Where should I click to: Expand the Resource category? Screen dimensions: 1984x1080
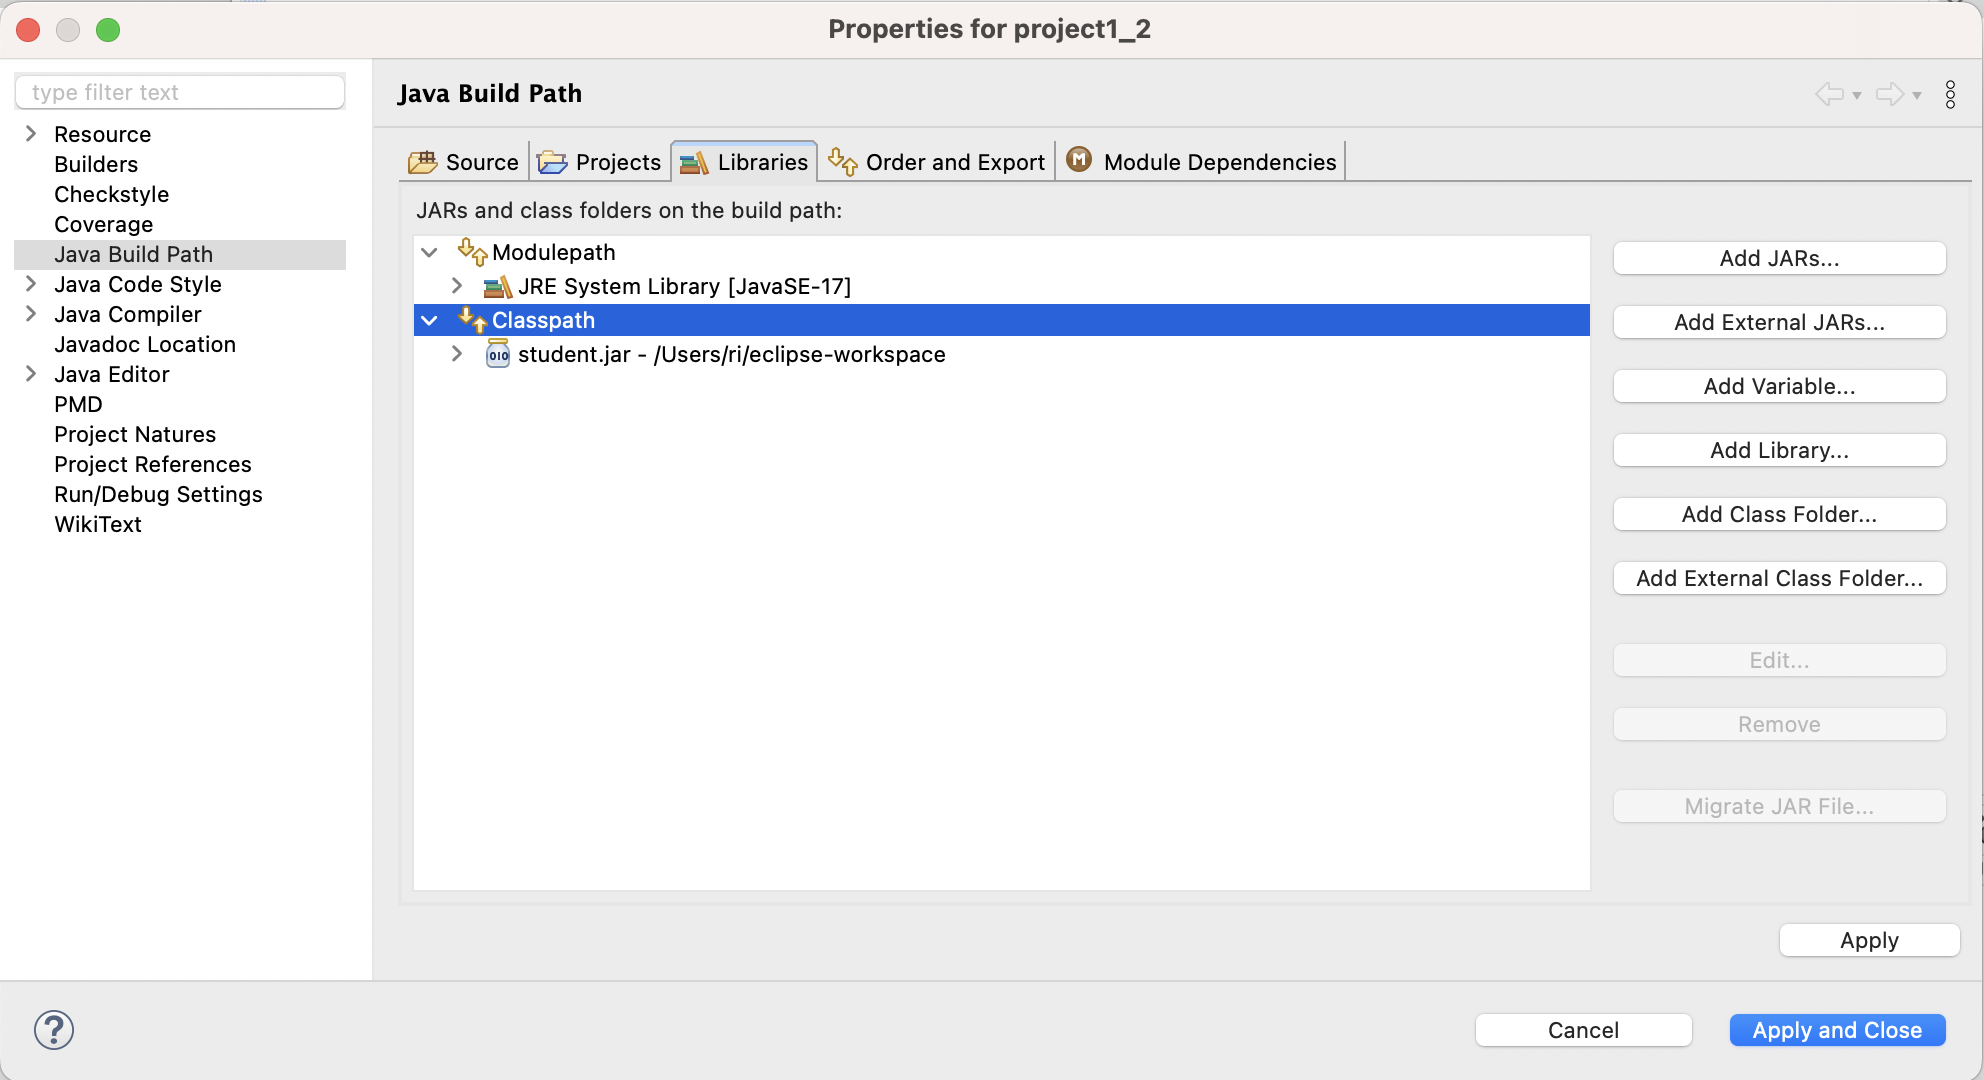(x=31, y=134)
